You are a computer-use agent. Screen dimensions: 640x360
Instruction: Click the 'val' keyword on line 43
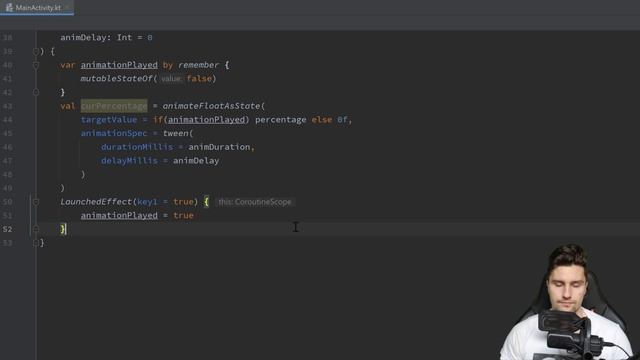pyautogui.click(x=68, y=106)
